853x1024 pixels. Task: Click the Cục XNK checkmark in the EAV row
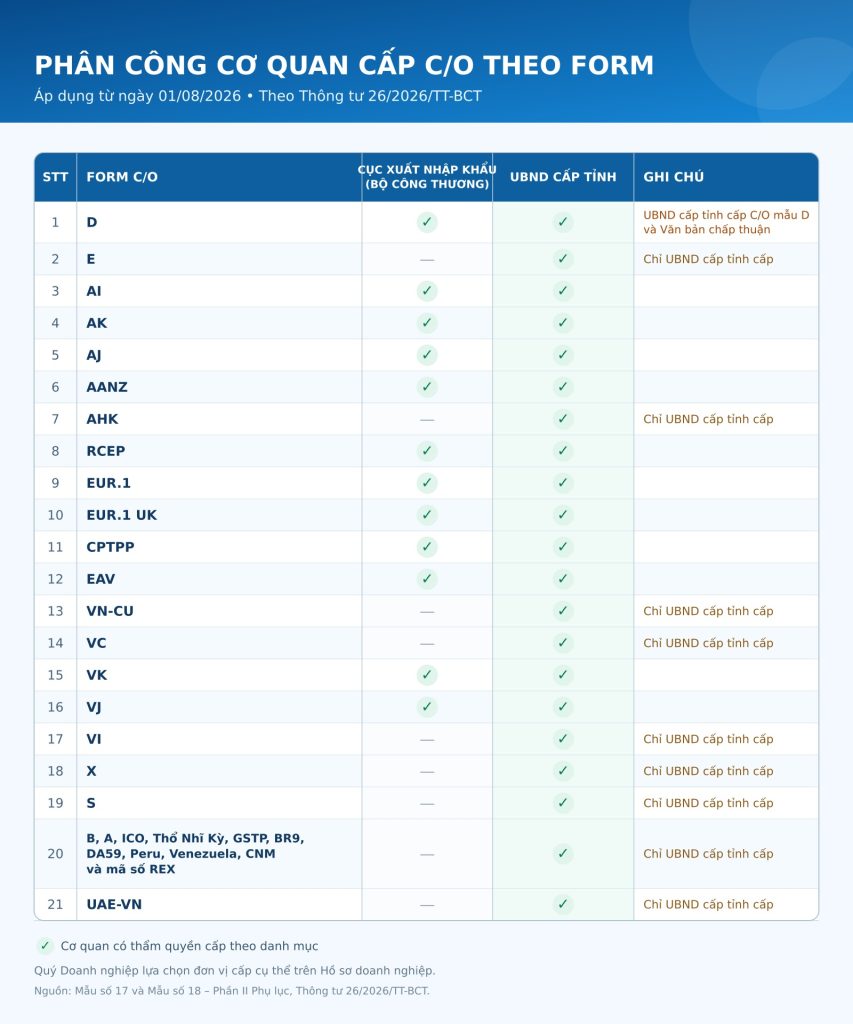(426, 579)
